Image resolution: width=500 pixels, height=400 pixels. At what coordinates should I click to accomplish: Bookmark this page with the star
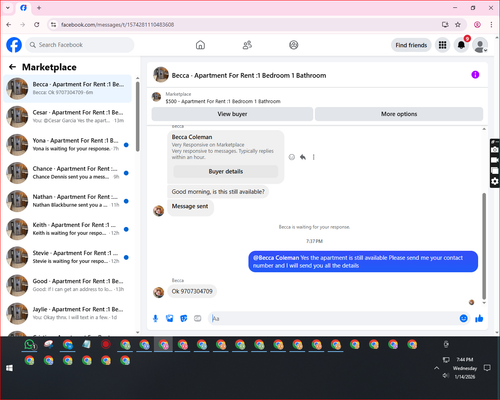pyautogui.click(x=458, y=25)
